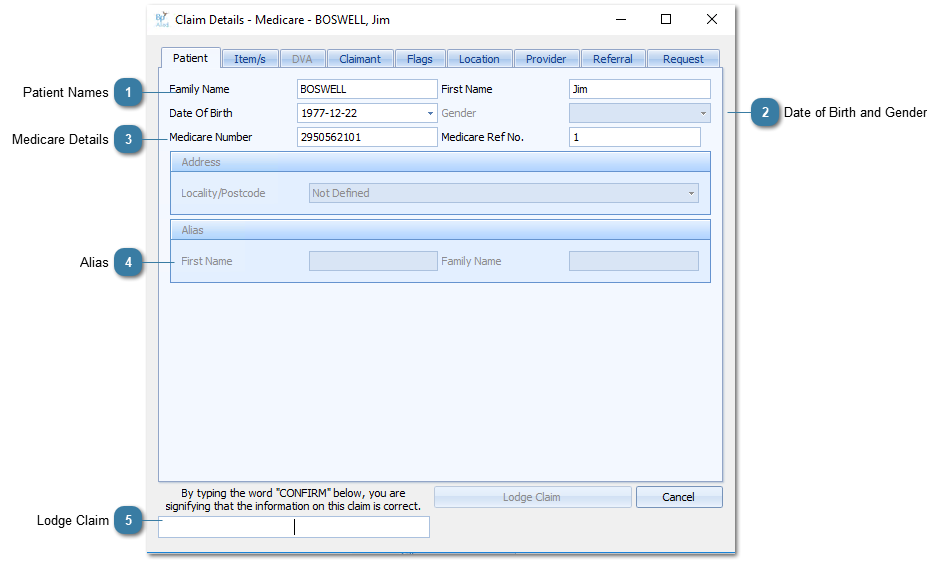
Task: Click the Medicare Ref No. field
Action: (x=634, y=137)
